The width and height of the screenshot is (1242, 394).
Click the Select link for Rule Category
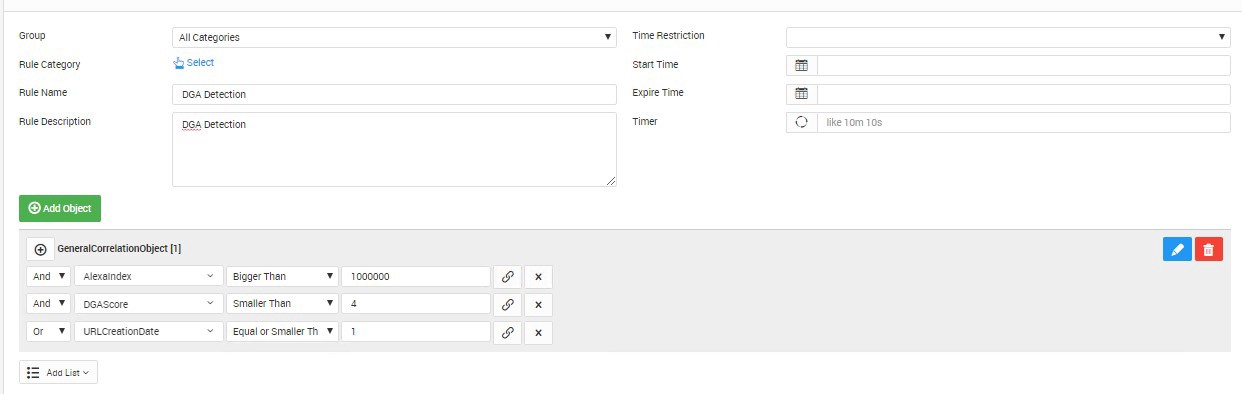click(194, 62)
